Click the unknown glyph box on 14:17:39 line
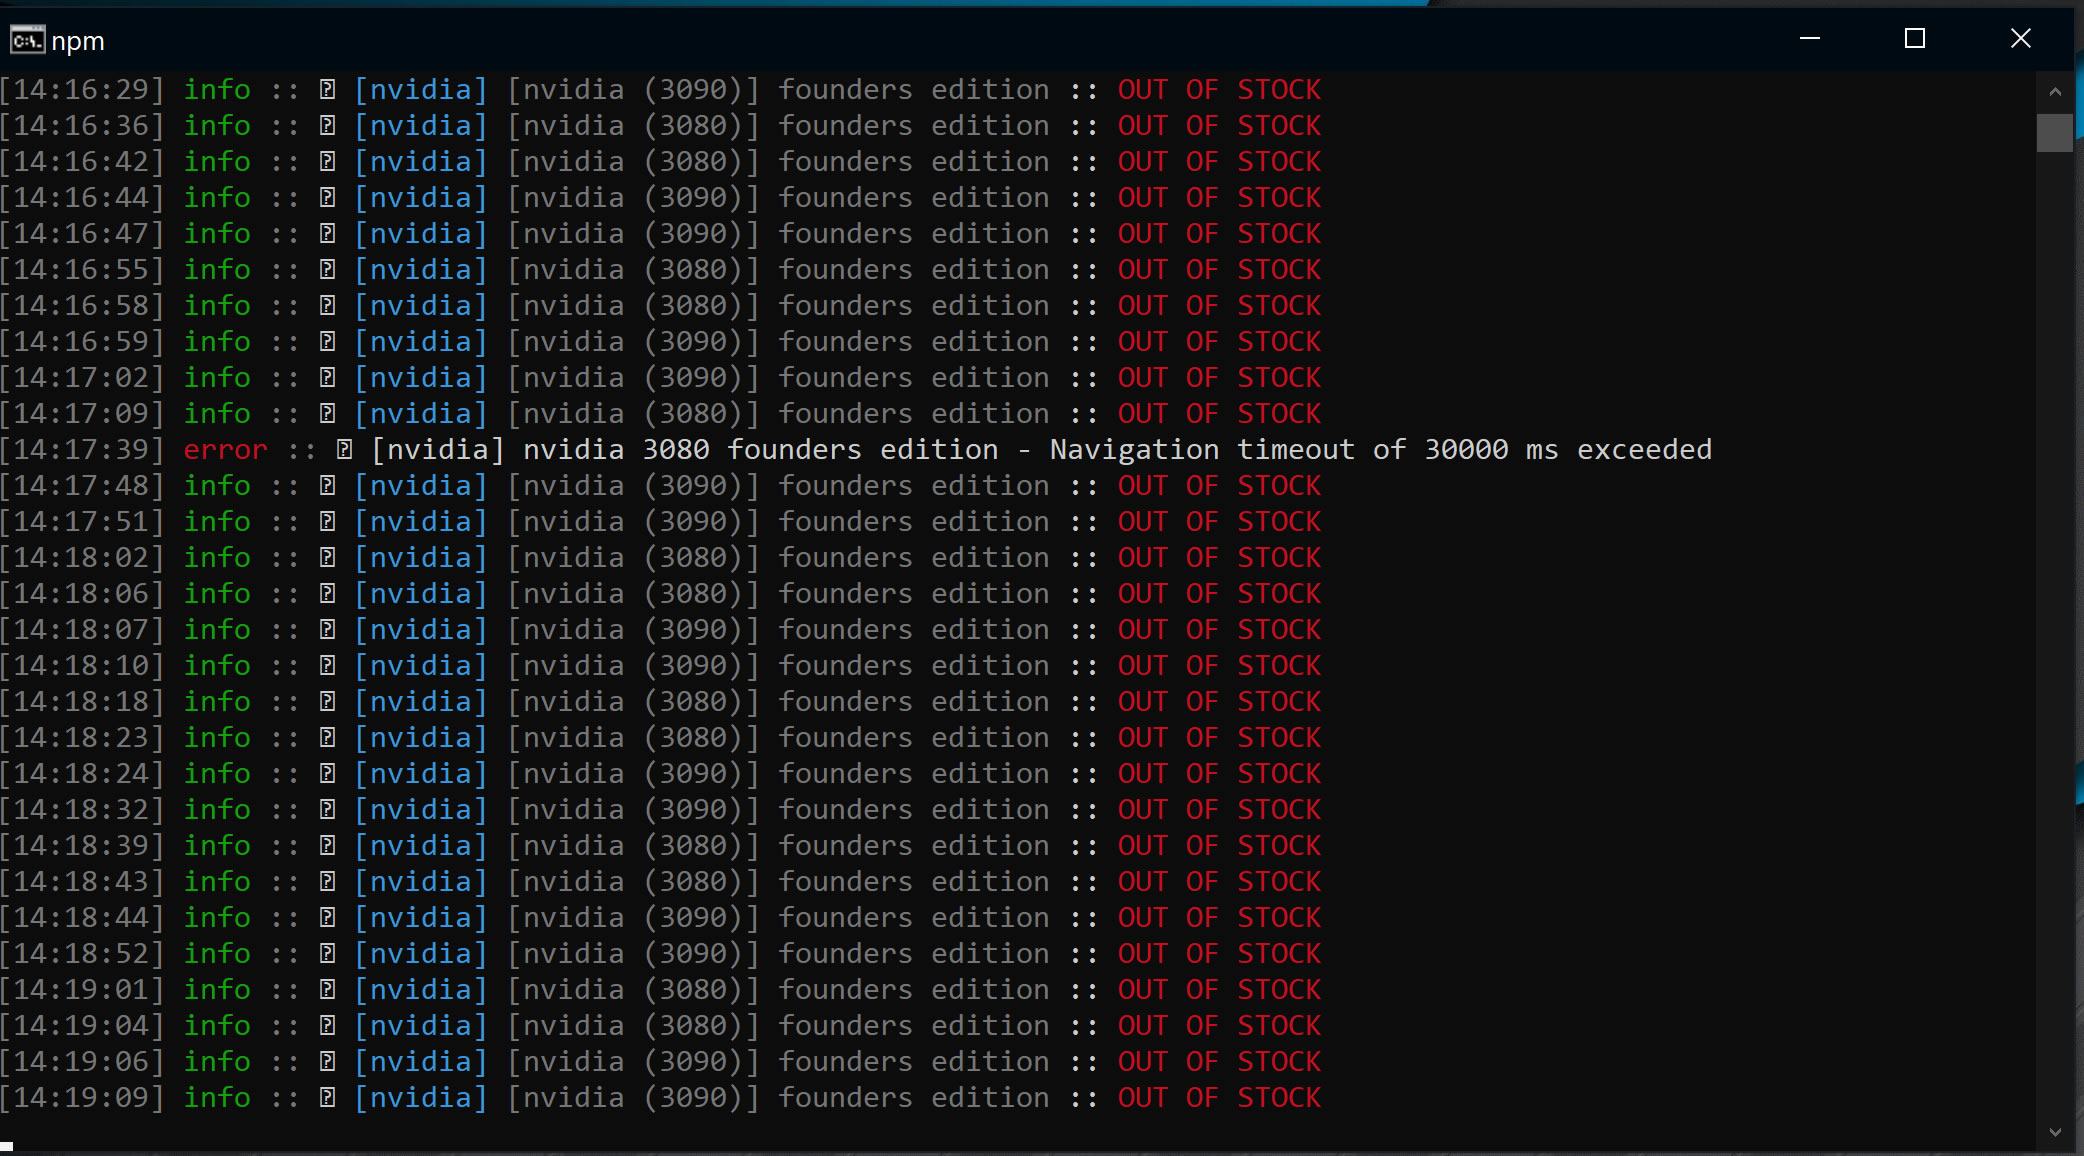Screen dimensions: 2084x1156 [x=344, y=450]
